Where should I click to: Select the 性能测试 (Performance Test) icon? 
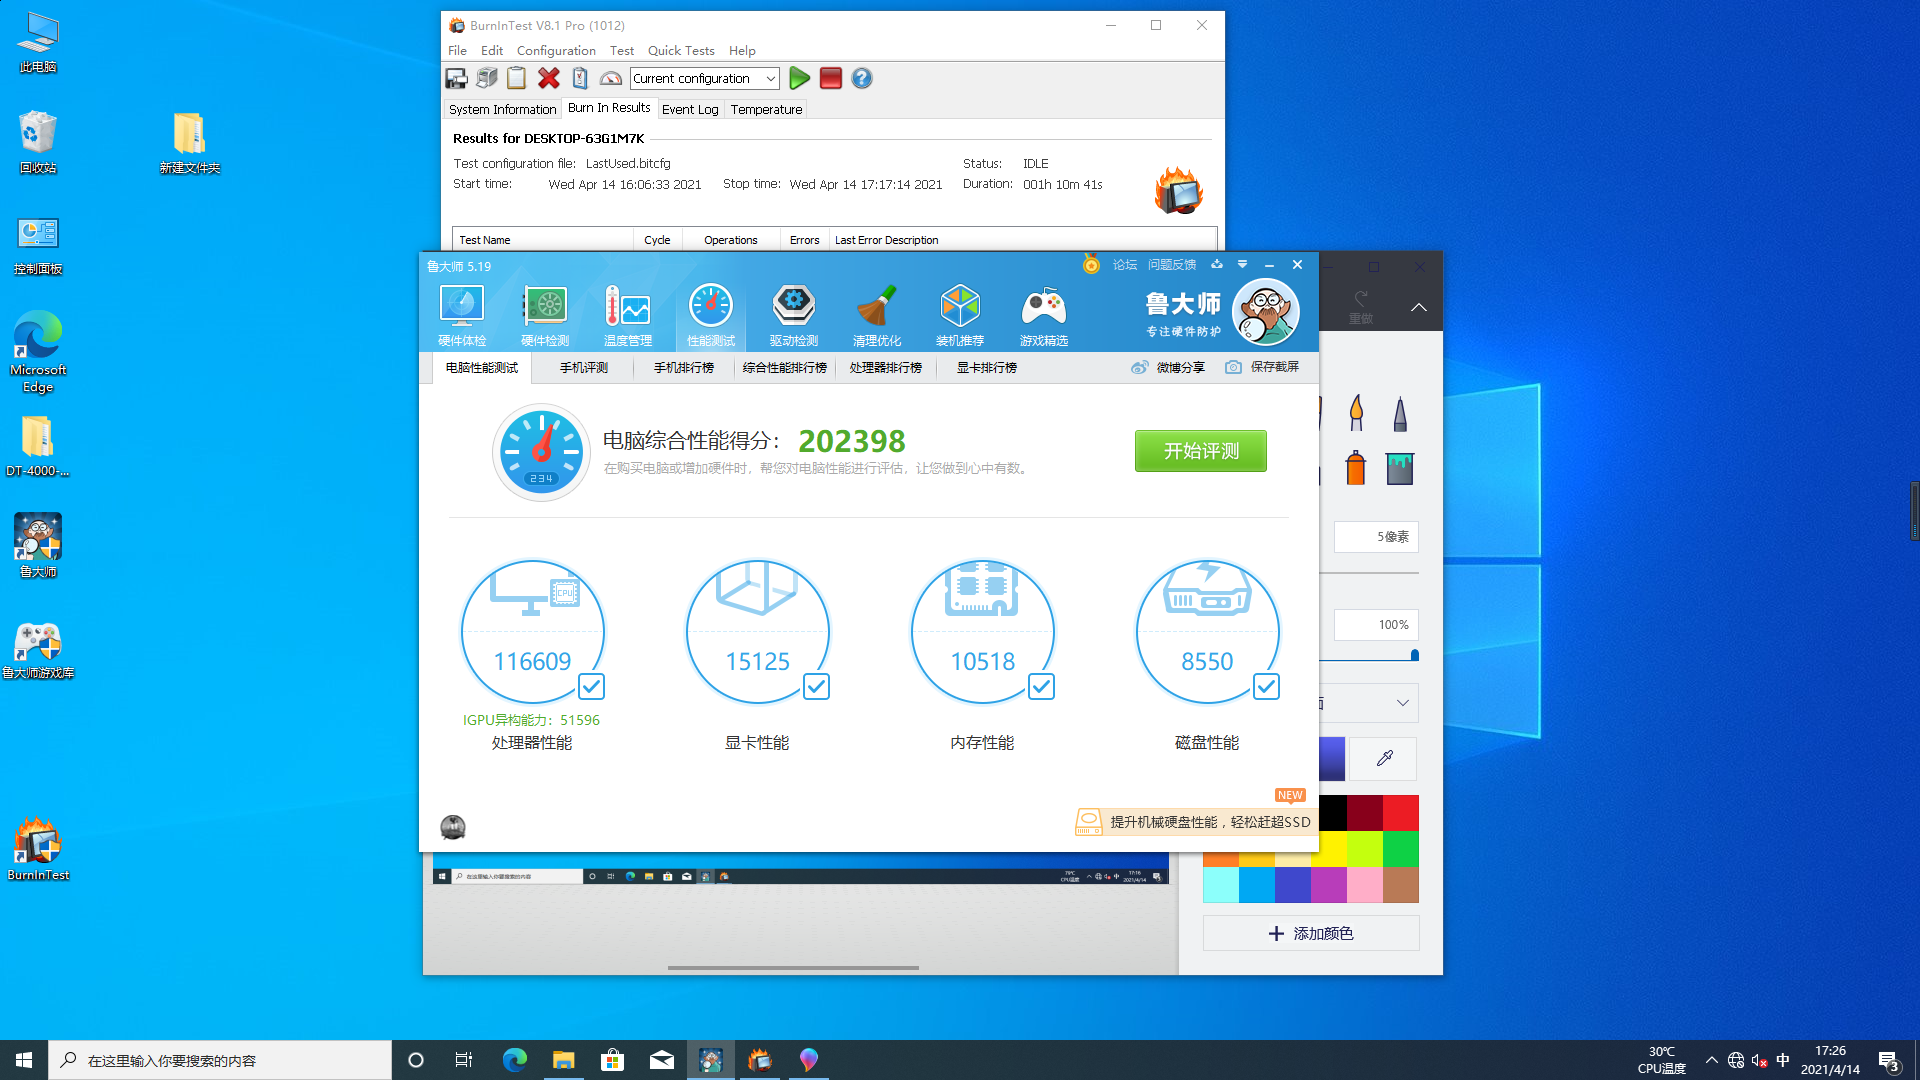point(709,313)
